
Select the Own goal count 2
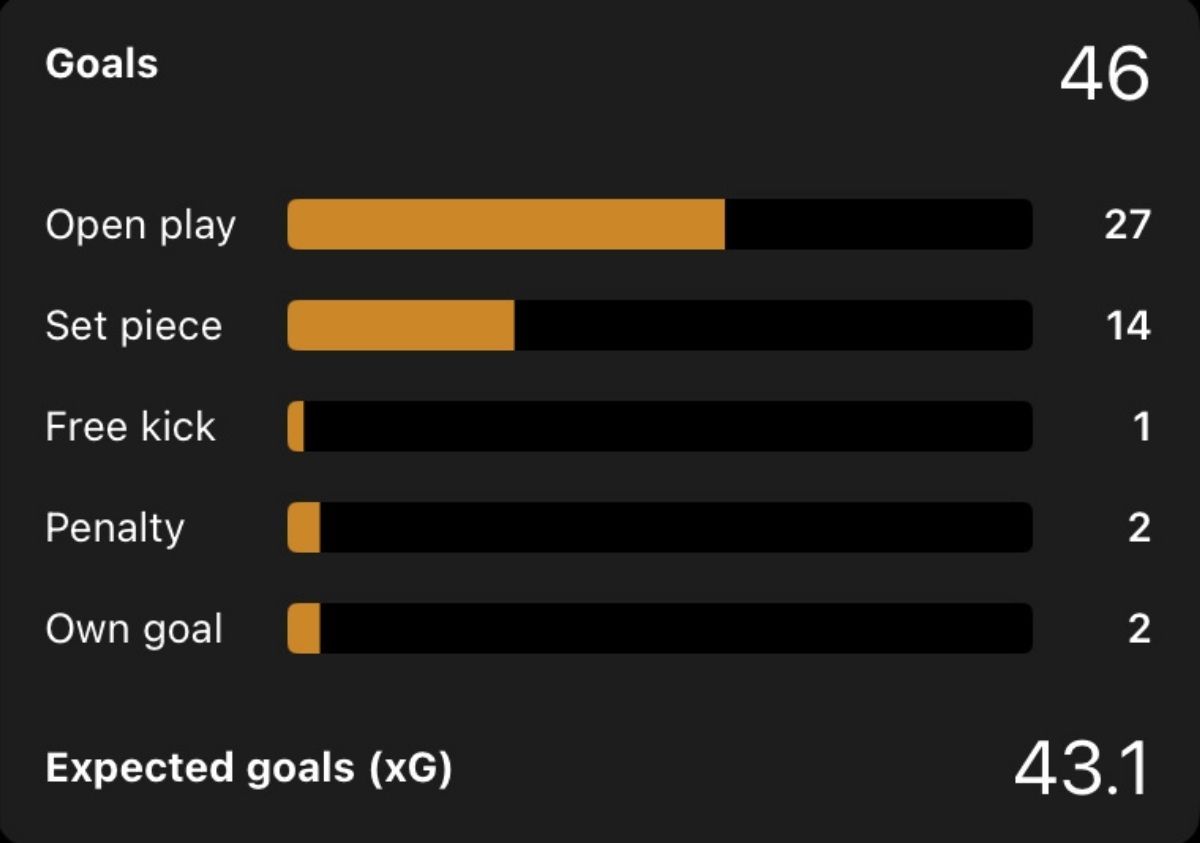tap(1139, 629)
